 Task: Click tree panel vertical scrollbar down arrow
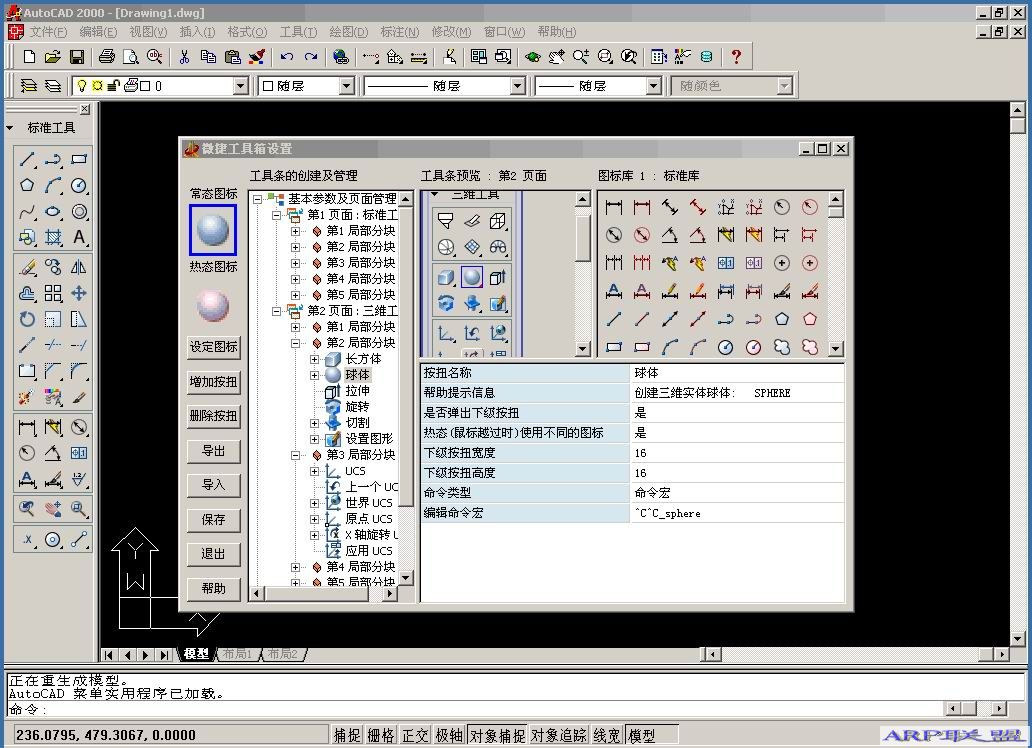(x=405, y=578)
